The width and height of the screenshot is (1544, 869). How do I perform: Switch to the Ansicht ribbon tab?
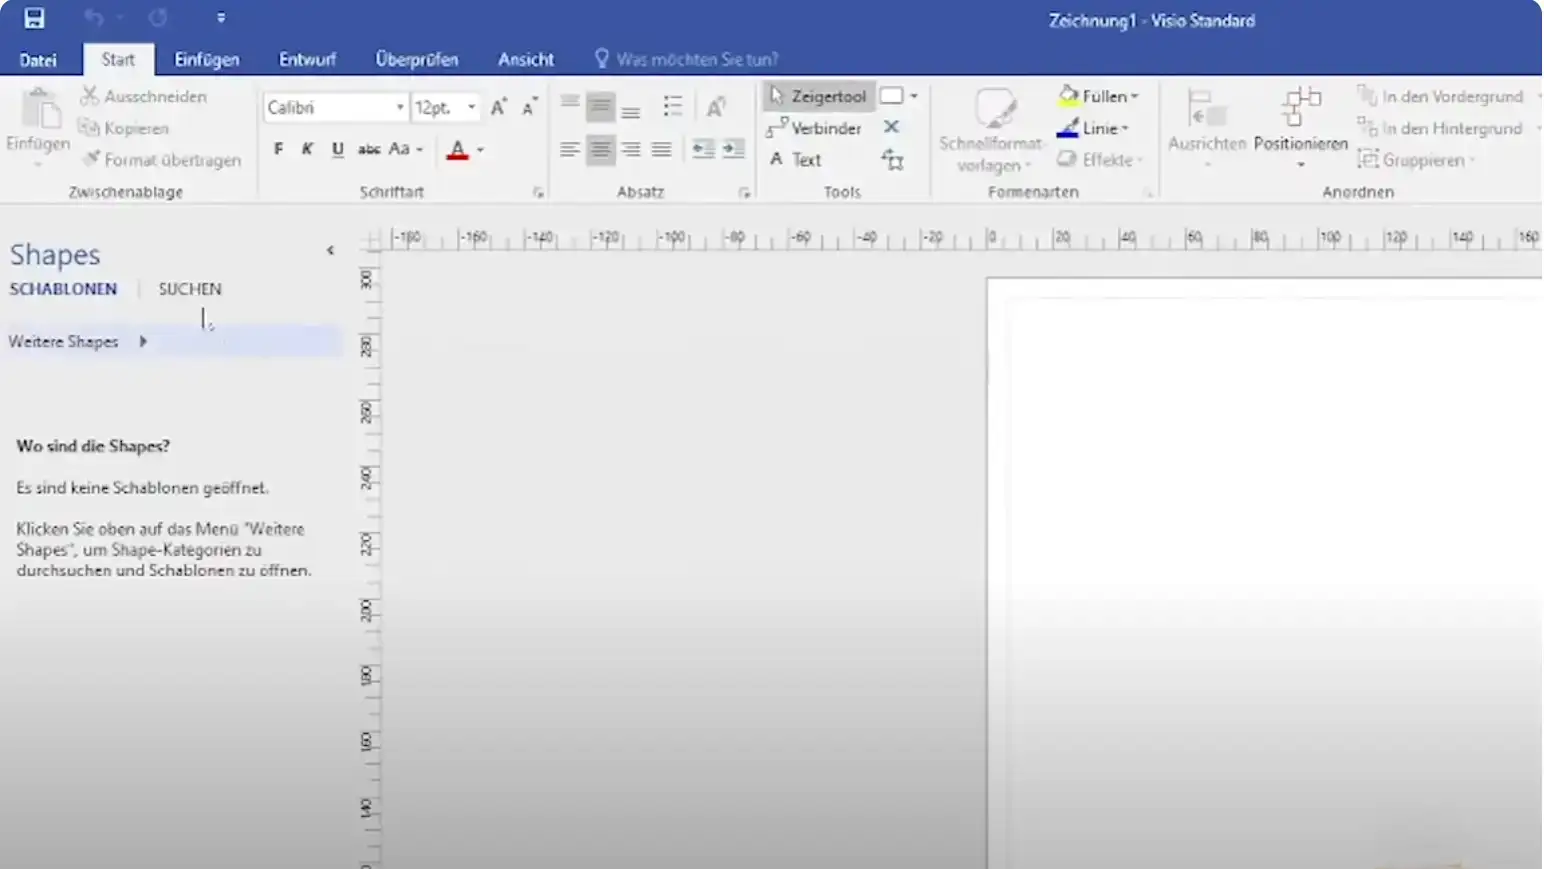tap(525, 59)
